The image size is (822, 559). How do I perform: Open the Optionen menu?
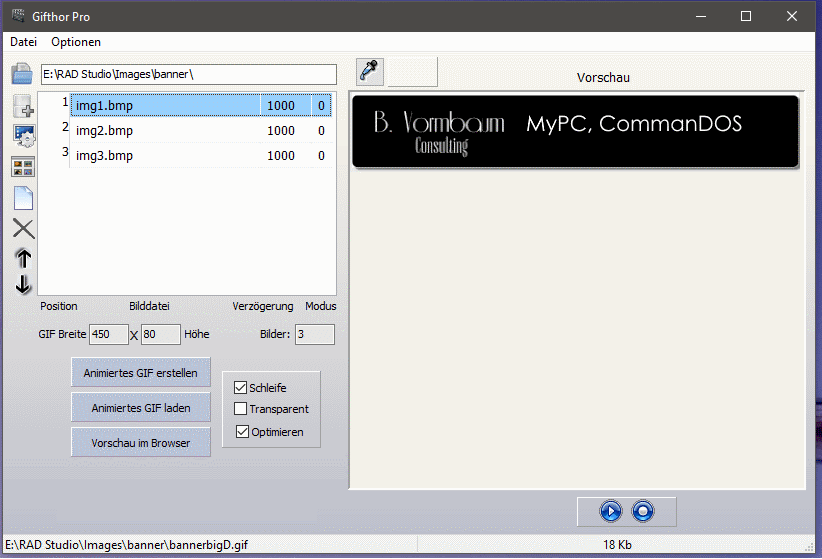coord(76,42)
